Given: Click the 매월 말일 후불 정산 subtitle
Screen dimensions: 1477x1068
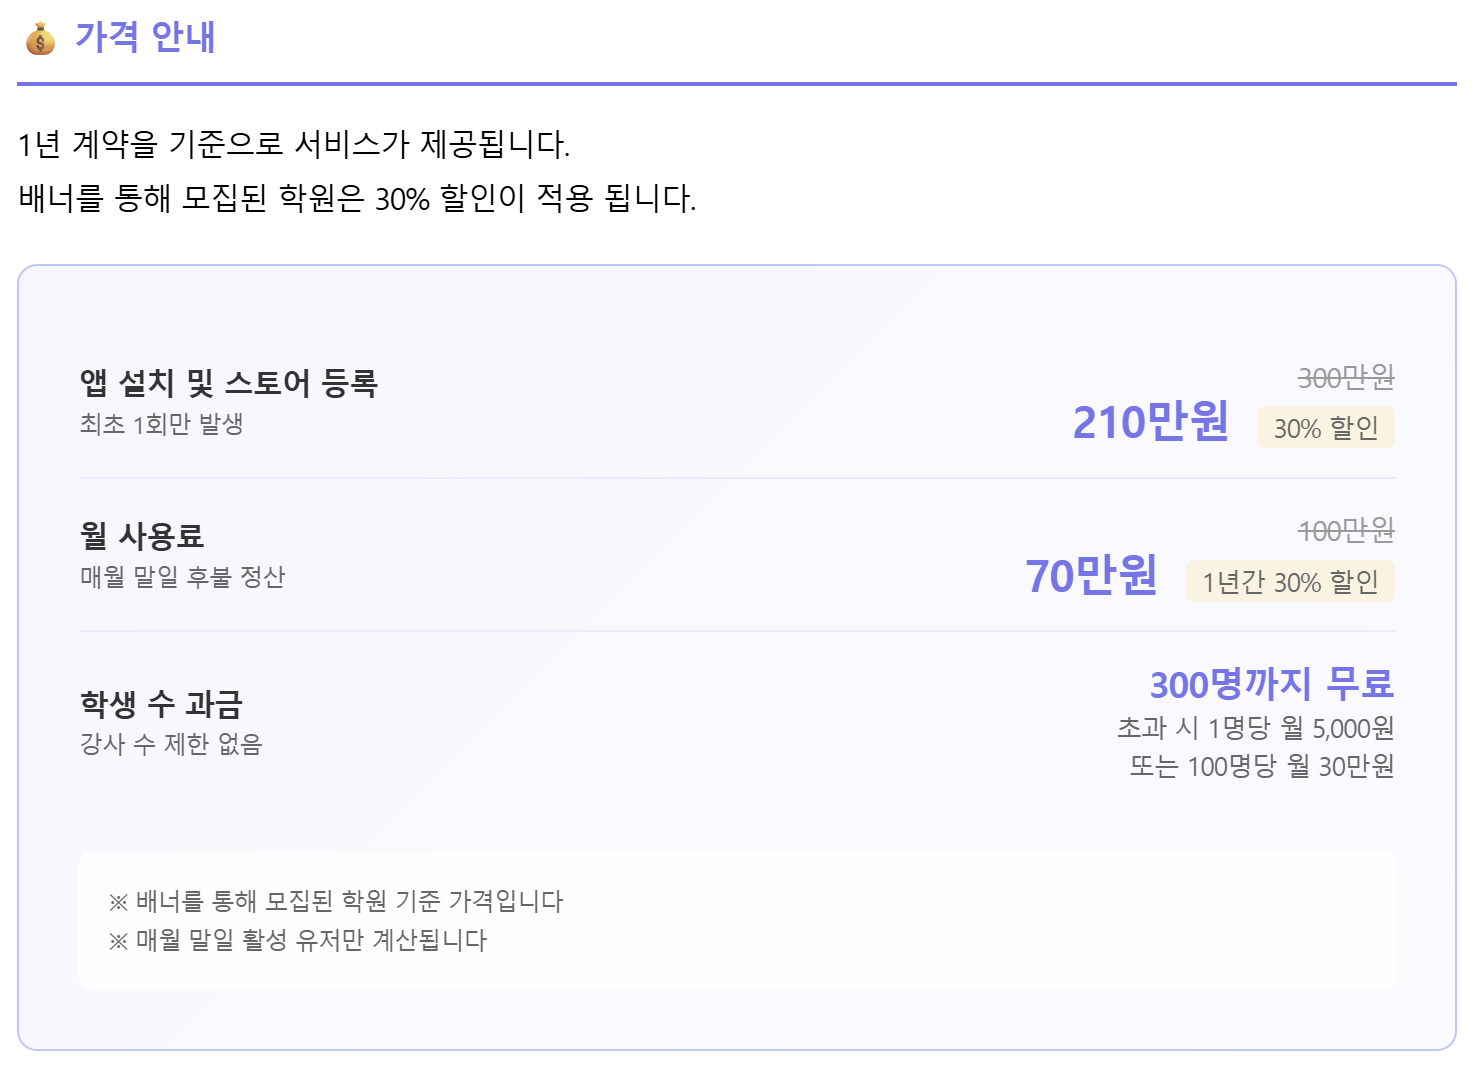Looking at the screenshot, I should [183, 577].
